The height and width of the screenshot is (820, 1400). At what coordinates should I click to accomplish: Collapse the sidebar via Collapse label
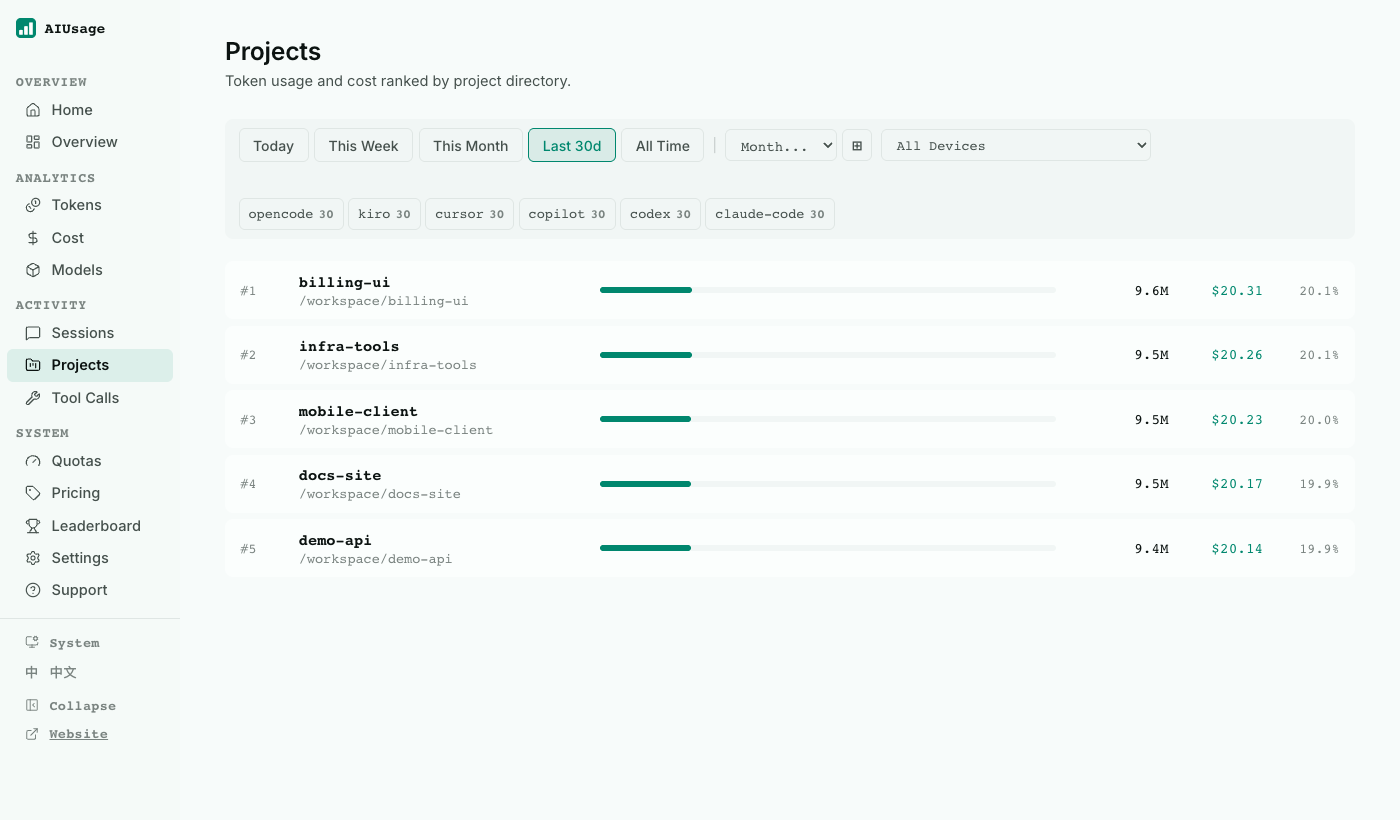click(x=82, y=705)
